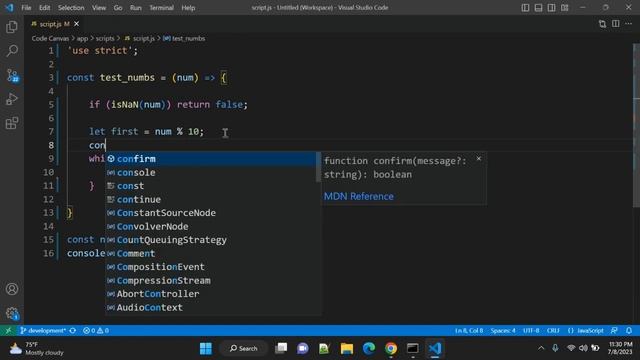The height and width of the screenshot is (360, 640).
Task: Select the continue keyword suggestion
Action: (x=211, y=199)
